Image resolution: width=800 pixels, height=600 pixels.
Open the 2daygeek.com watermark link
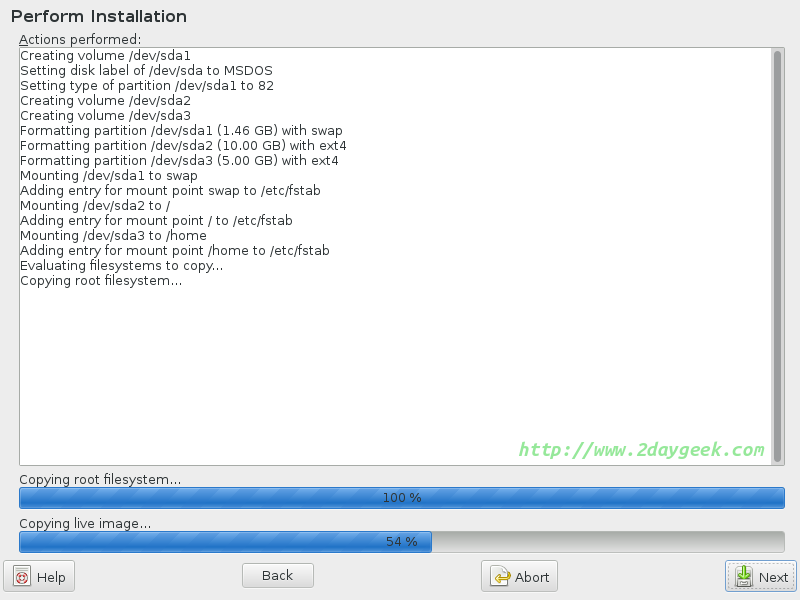(641, 450)
